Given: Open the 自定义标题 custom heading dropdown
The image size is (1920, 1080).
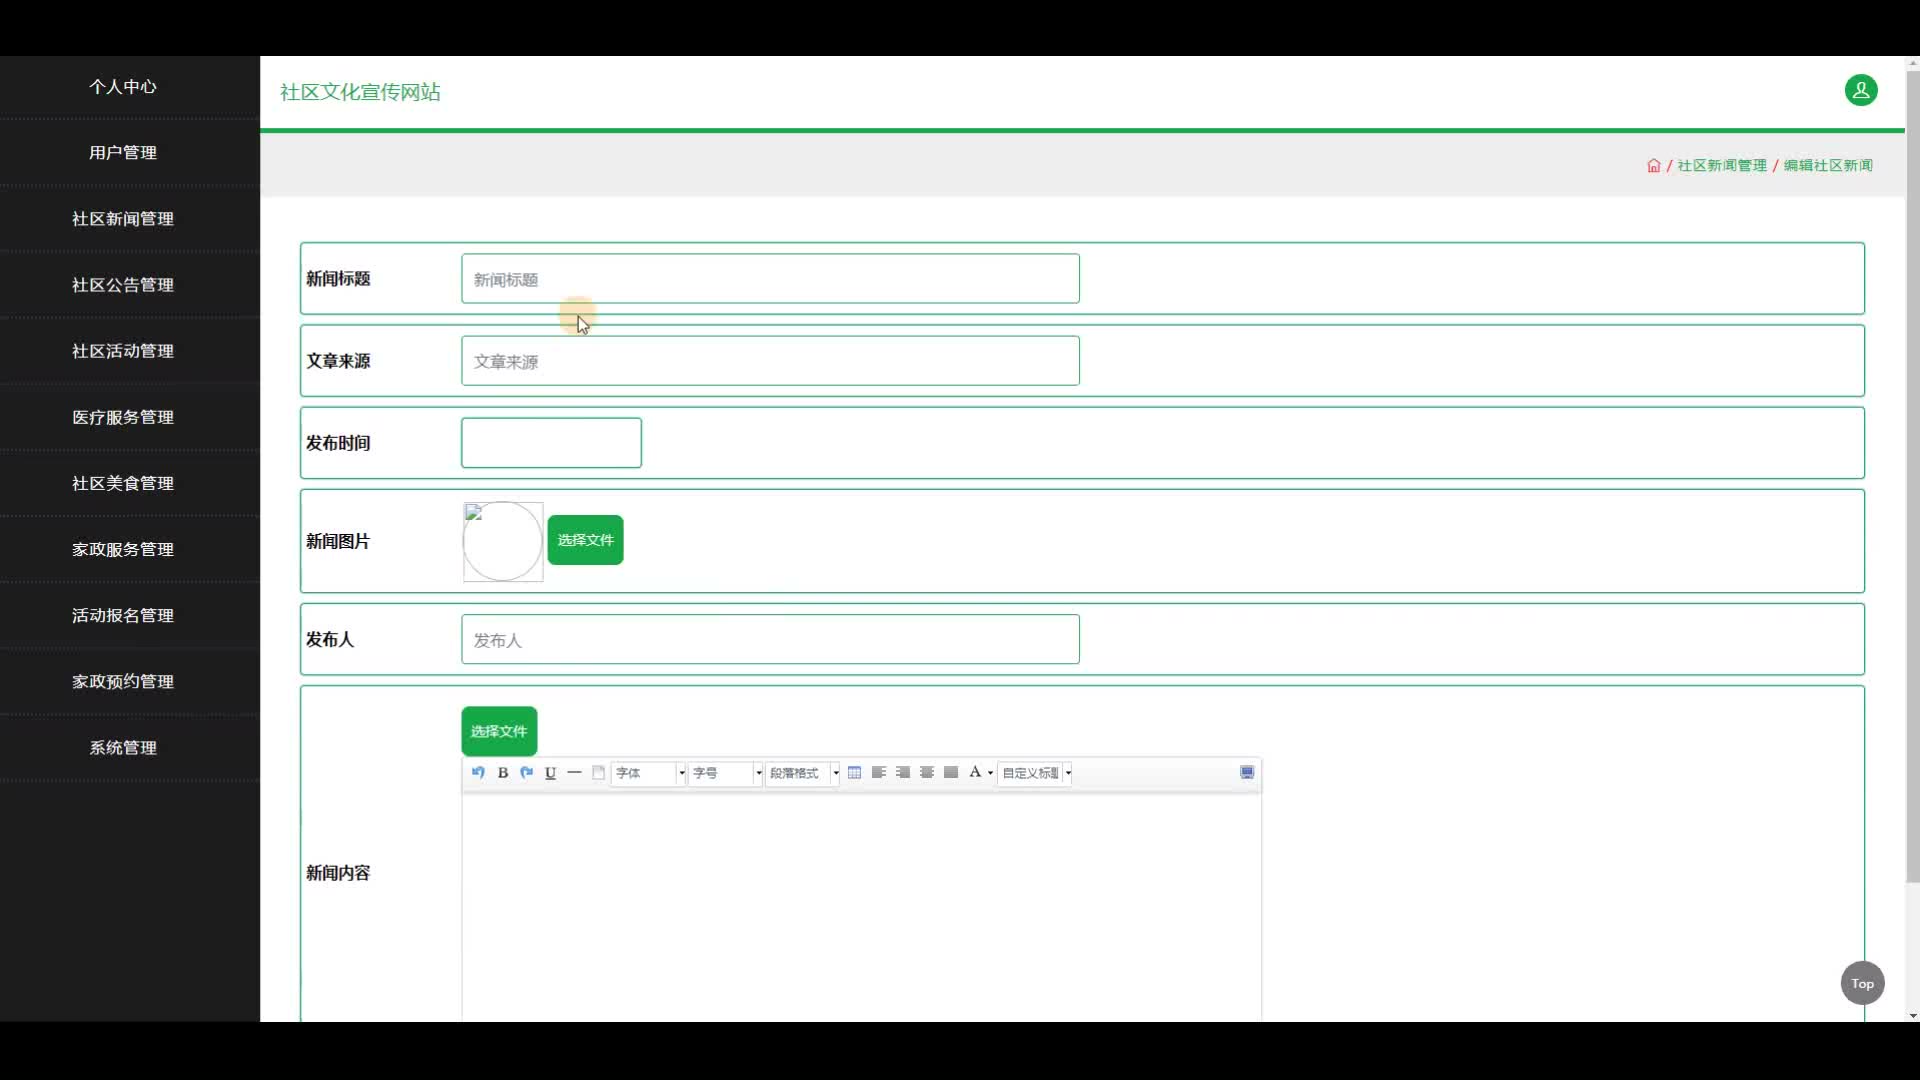Looking at the screenshot, I should coord(1035,773).
